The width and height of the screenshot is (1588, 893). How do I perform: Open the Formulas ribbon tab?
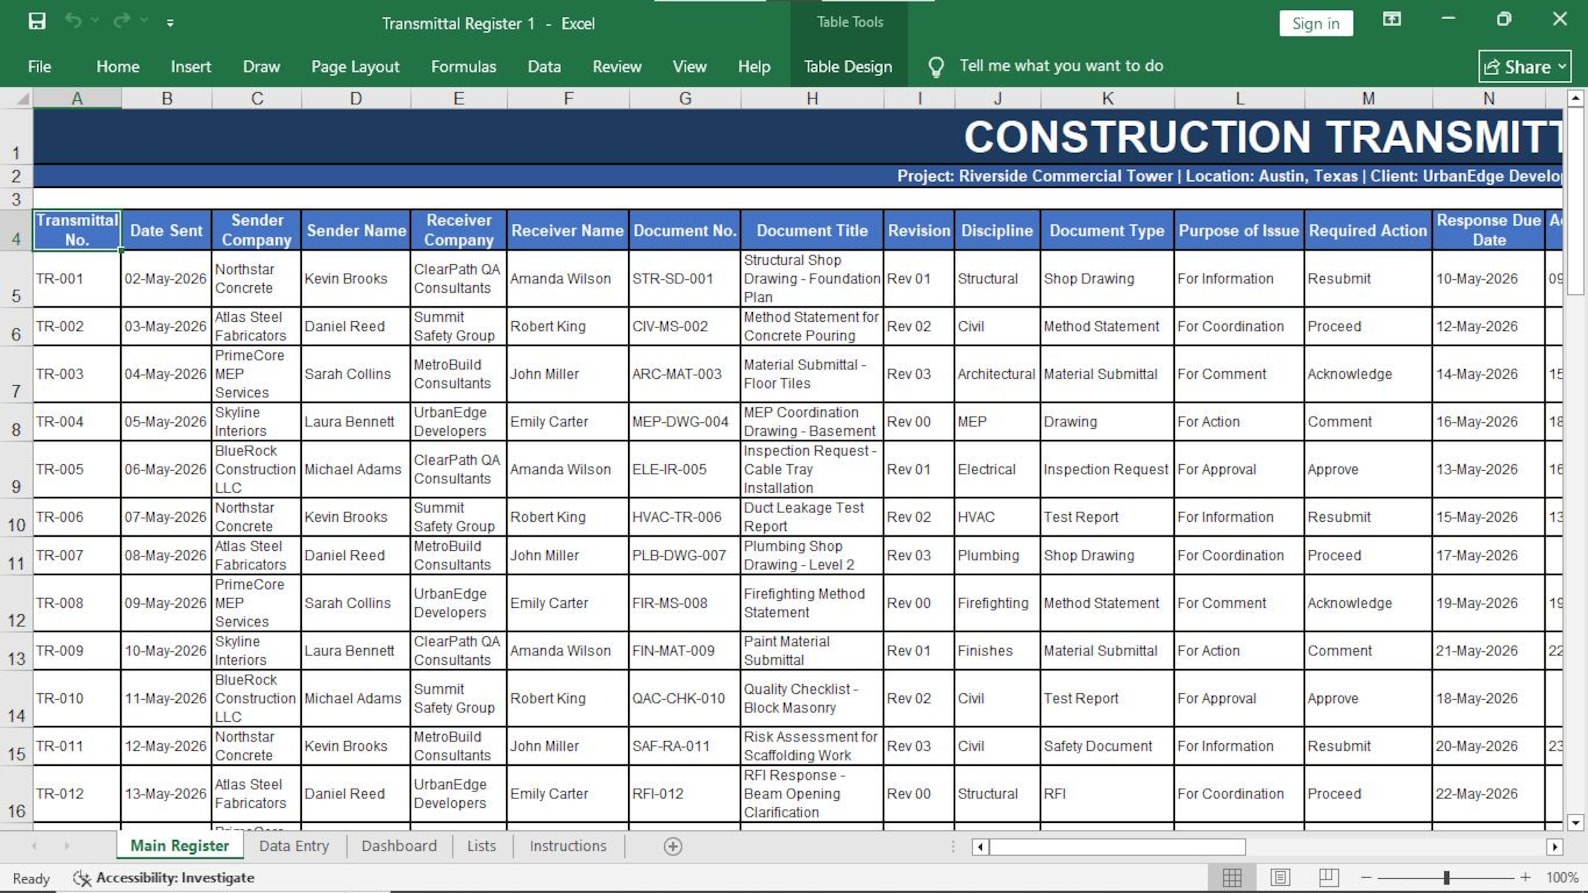click(x=463, y=66)
